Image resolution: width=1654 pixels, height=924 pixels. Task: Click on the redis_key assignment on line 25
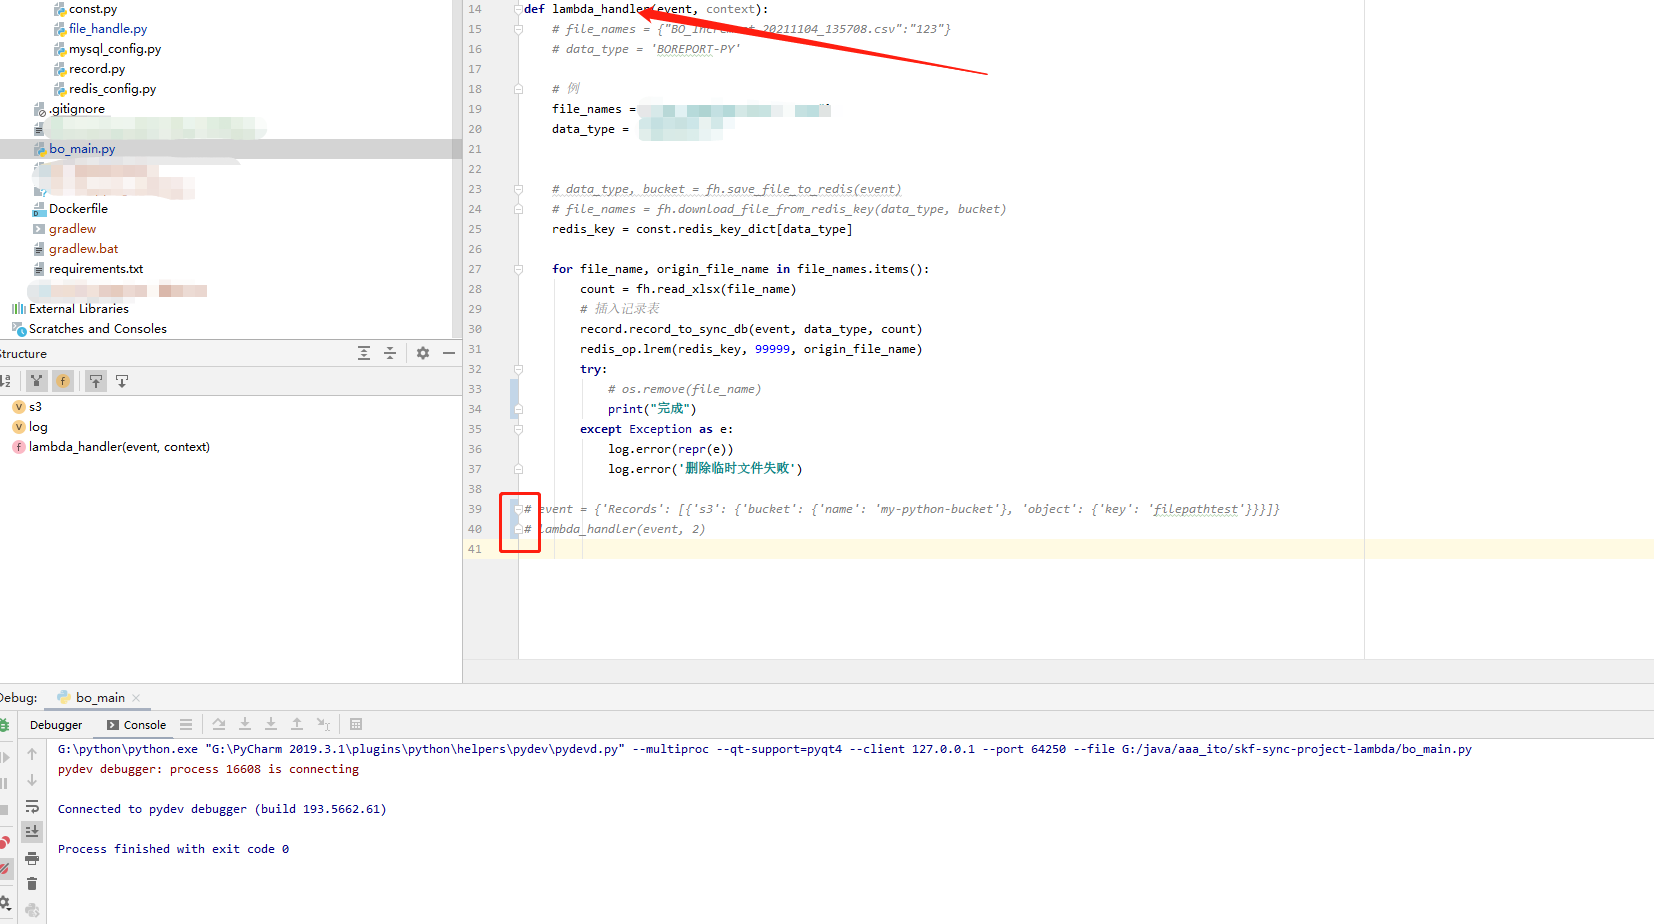(702, 229)
